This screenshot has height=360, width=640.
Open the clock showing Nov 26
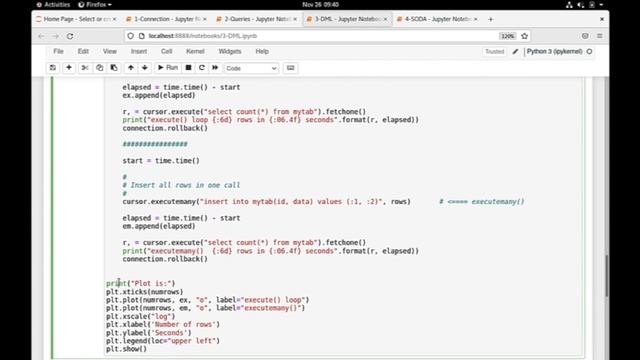tap(320, 4)
